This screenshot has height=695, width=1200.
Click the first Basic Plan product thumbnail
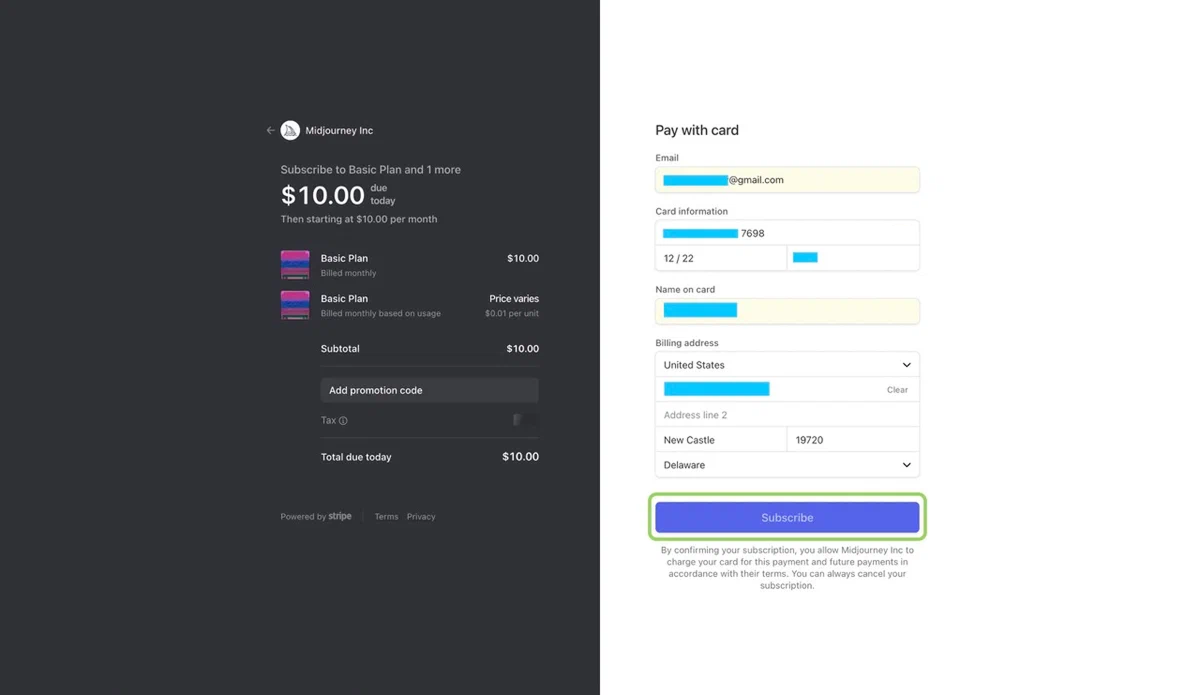pyautogui.click(x=295, y=264)
